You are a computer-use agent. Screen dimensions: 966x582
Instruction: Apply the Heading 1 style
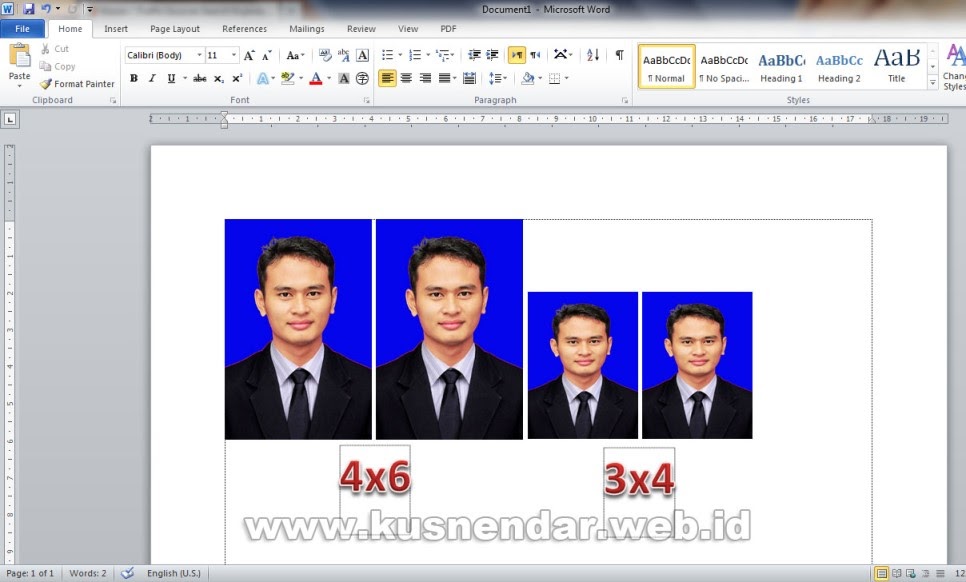click(781, 67)
